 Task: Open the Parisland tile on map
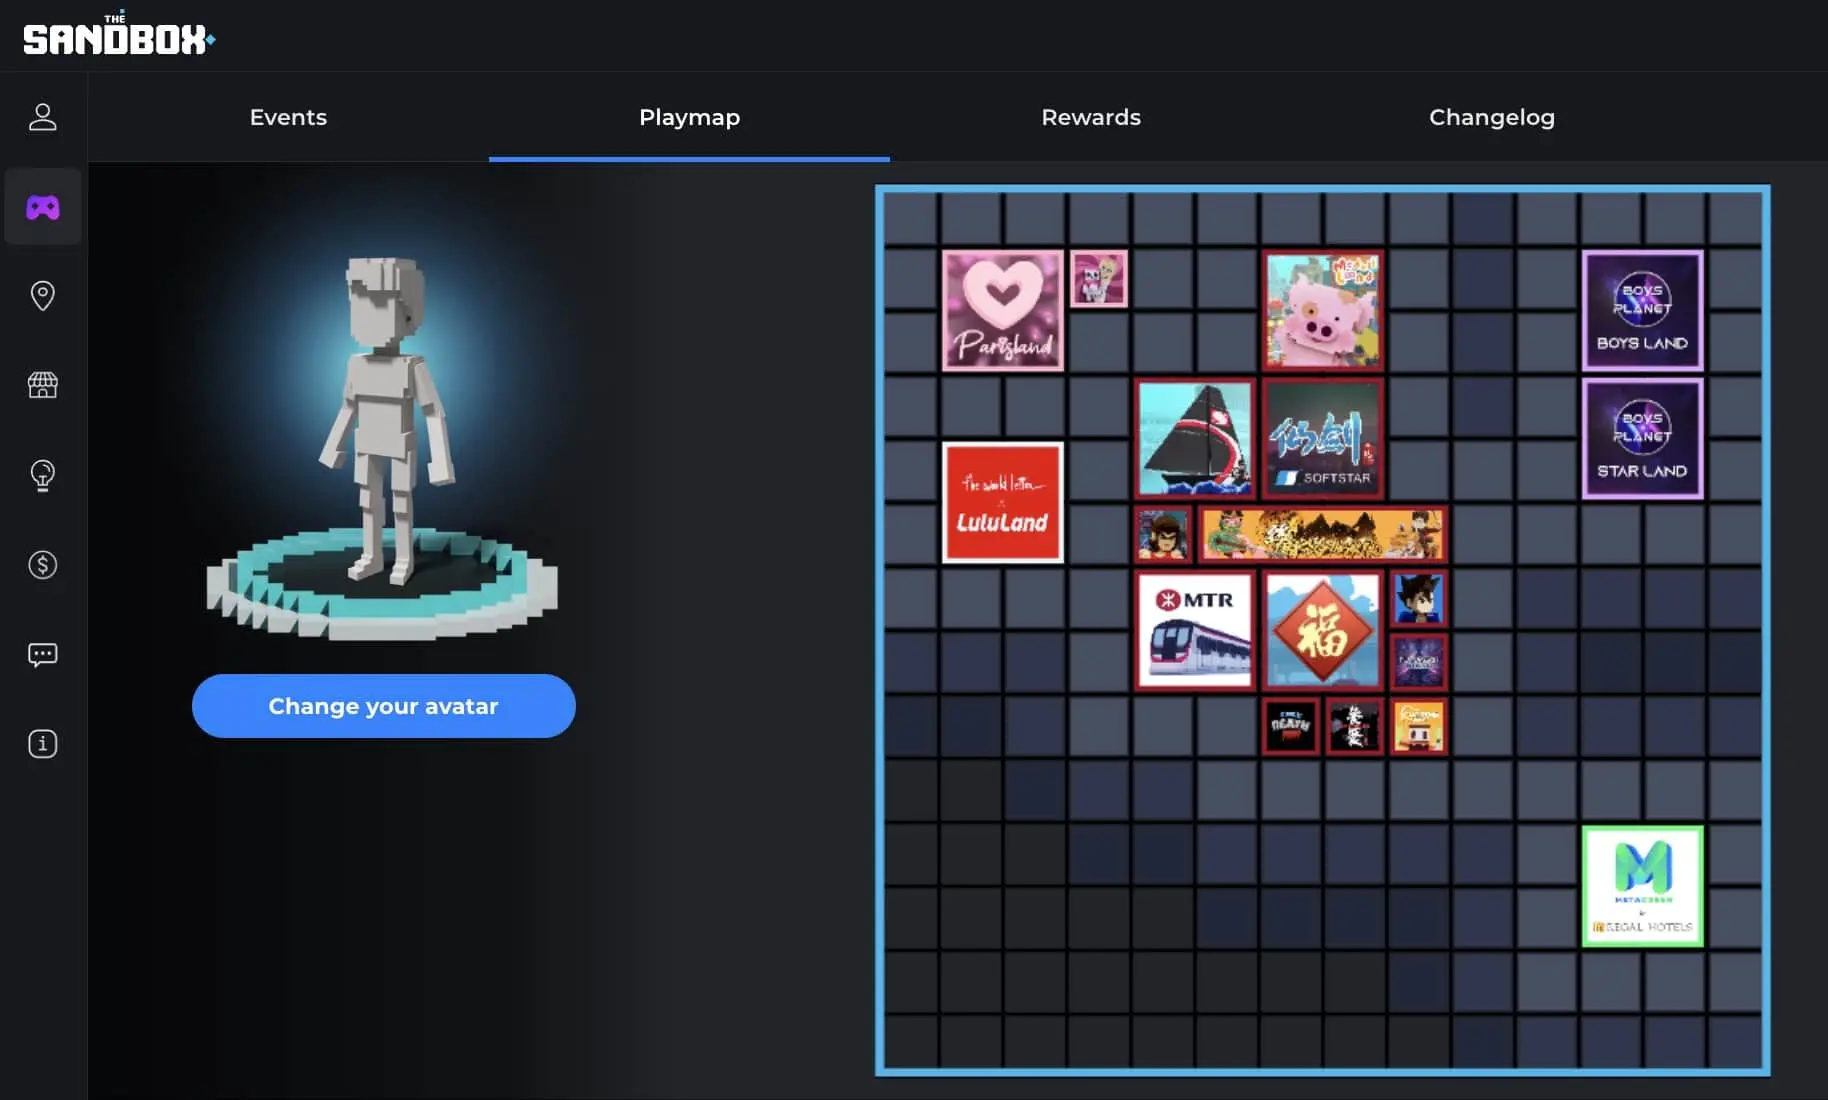click(x=1003, y=310)
